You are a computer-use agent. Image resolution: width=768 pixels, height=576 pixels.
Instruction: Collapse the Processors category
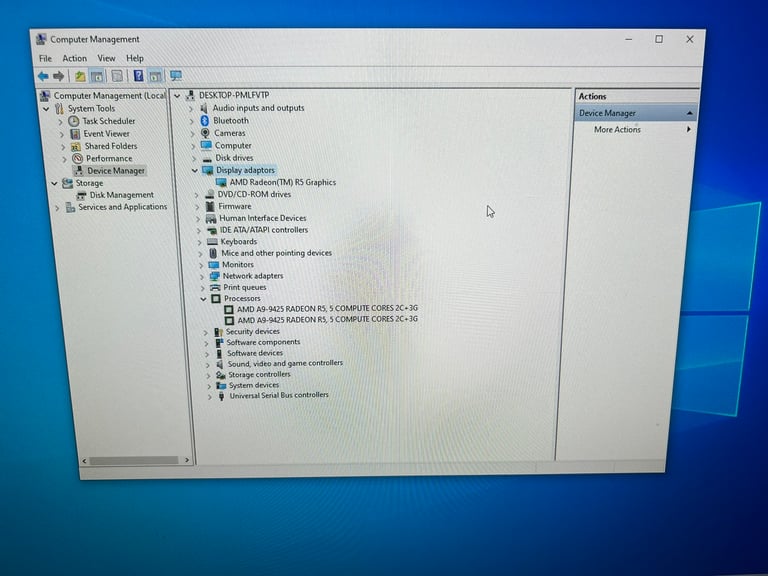coord(203,298)
